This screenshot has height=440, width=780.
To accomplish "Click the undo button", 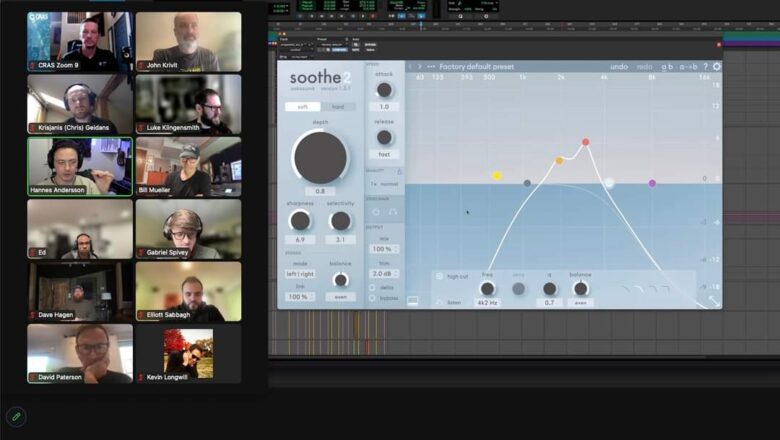I will pos(619,66).
